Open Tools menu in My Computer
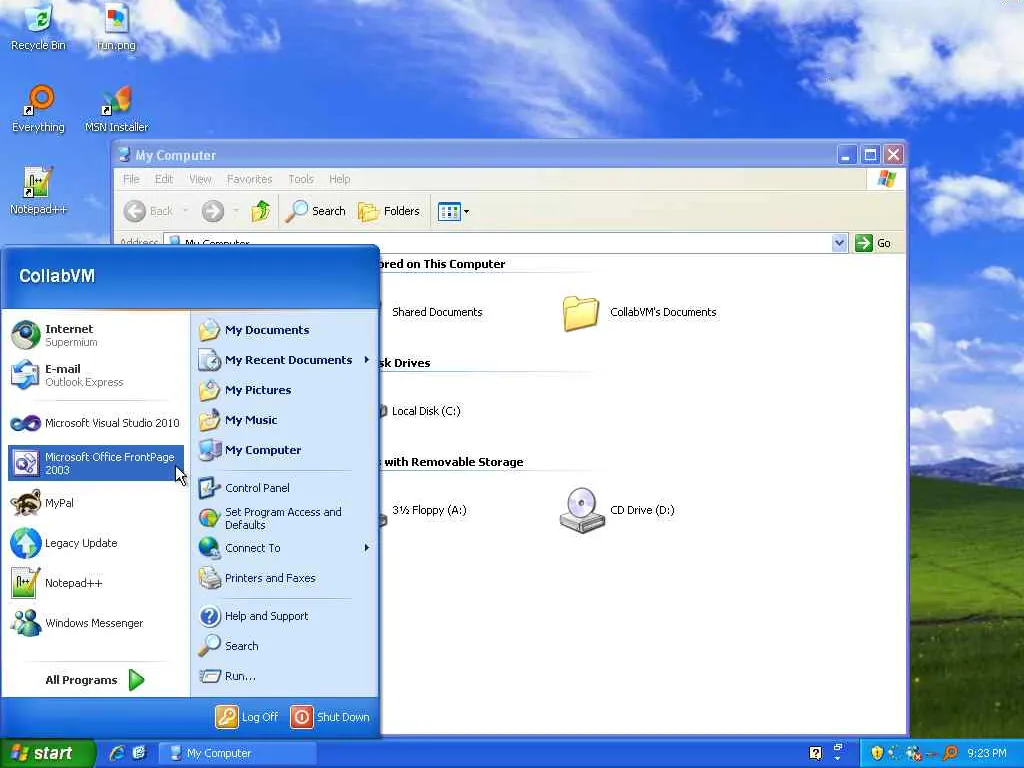Viewport: 1024px width, 768px height. click(300, 179)
